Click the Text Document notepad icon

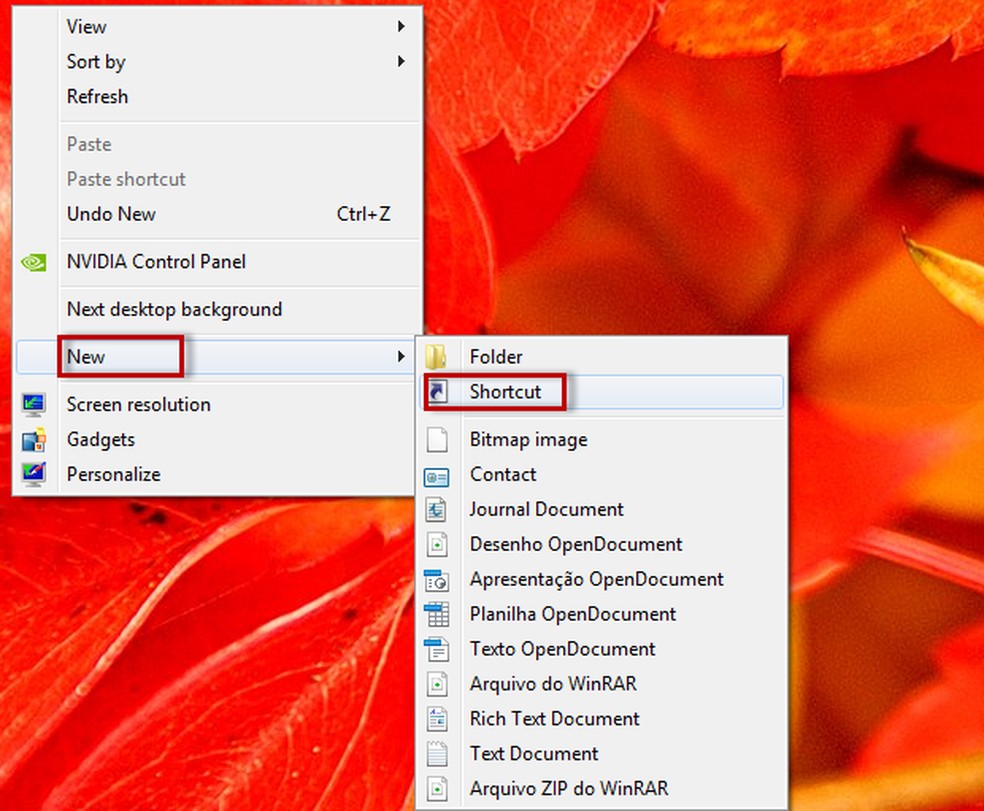click(437, 753)
